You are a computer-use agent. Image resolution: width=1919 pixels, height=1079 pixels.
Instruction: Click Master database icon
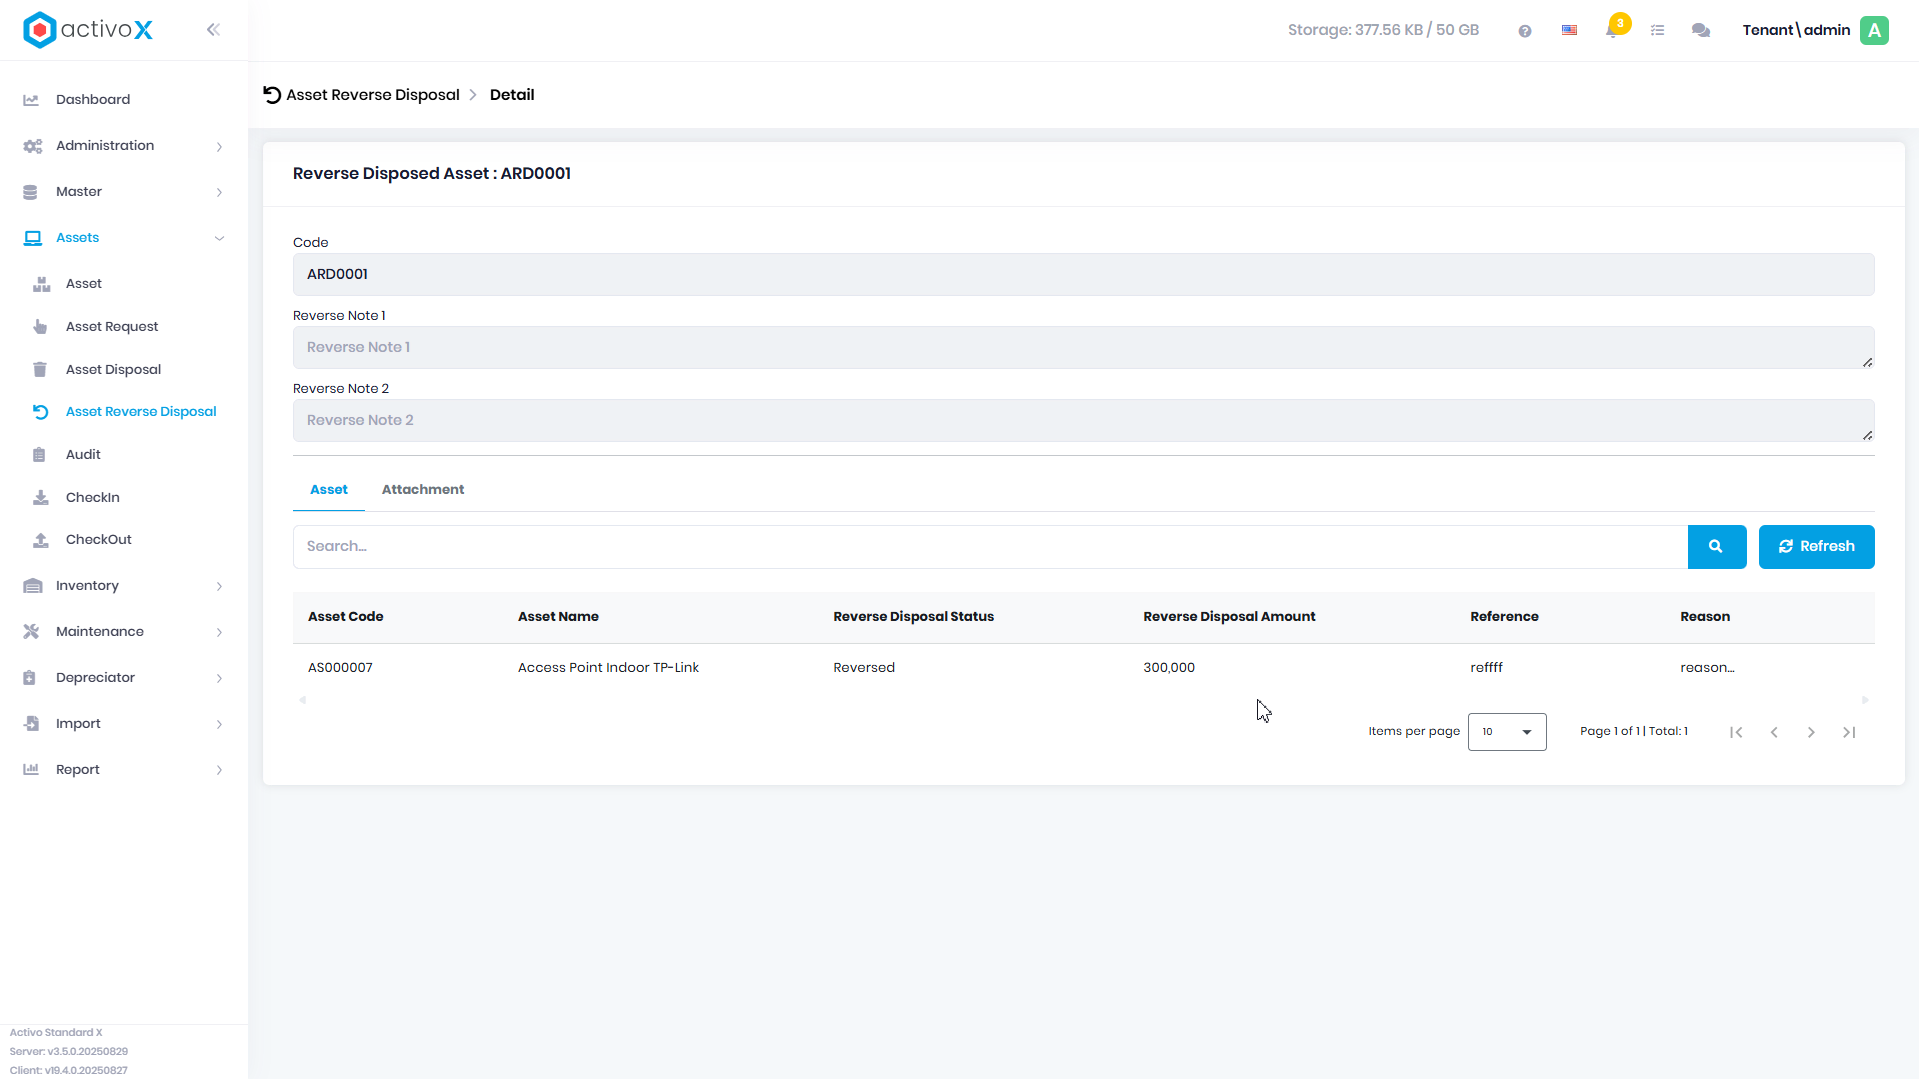coord(30,192)
